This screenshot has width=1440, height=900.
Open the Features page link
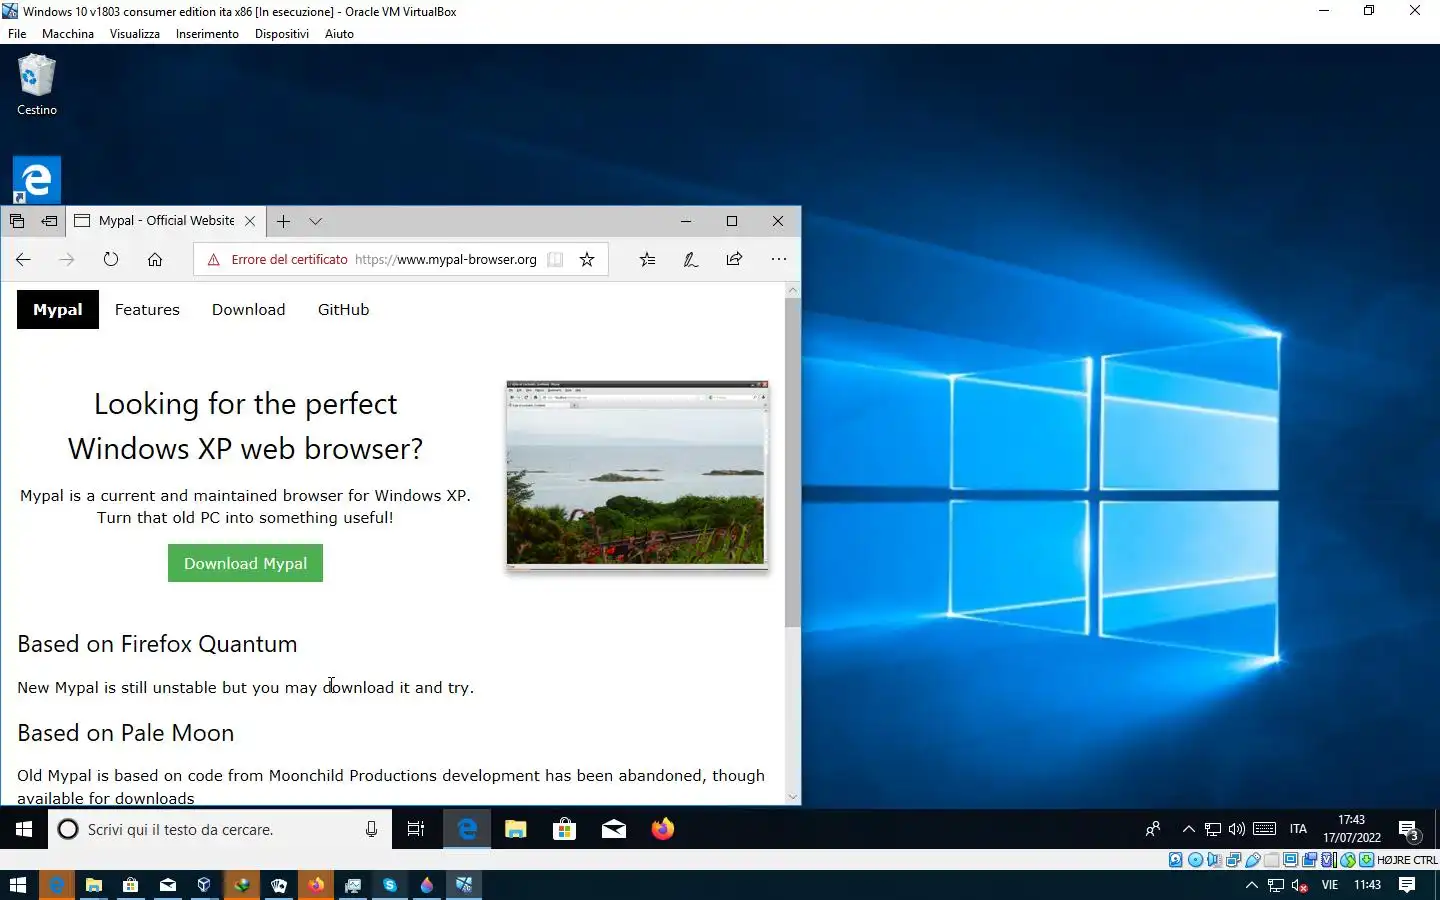coord(147,310)
